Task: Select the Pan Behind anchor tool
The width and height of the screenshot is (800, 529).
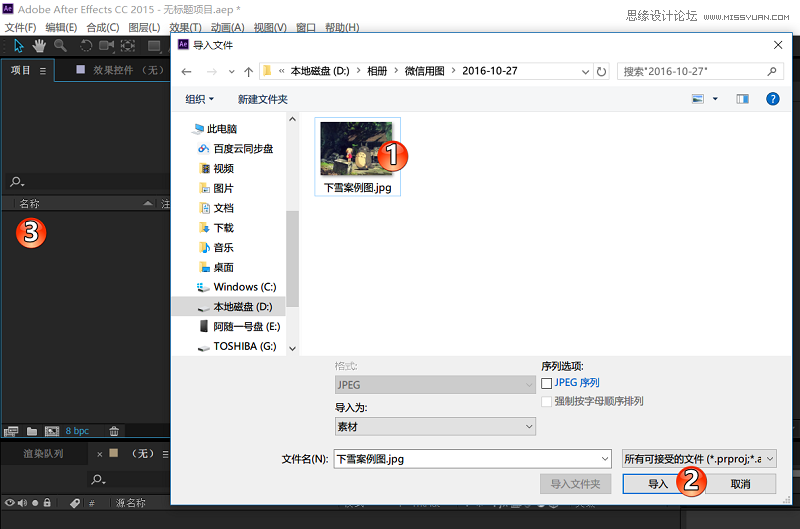Action: tap(127, 46)
